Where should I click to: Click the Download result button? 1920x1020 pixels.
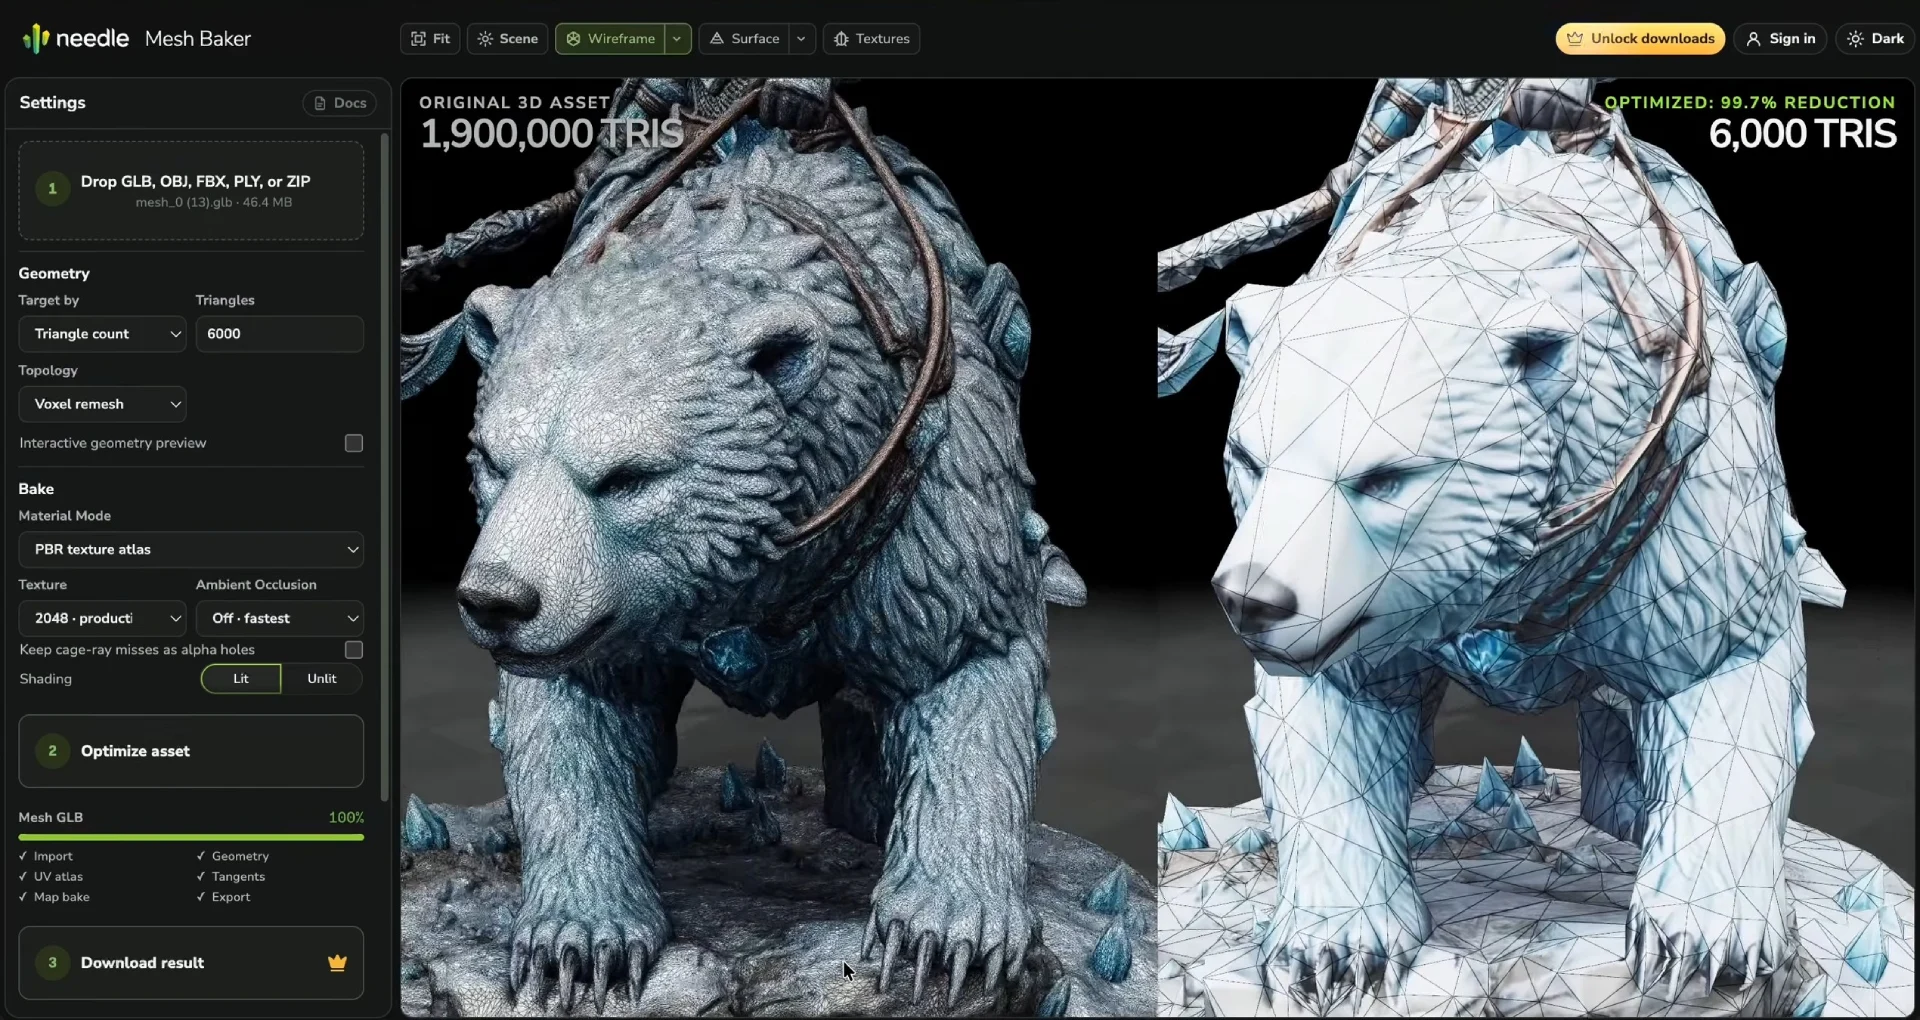(x=191, y=963)
